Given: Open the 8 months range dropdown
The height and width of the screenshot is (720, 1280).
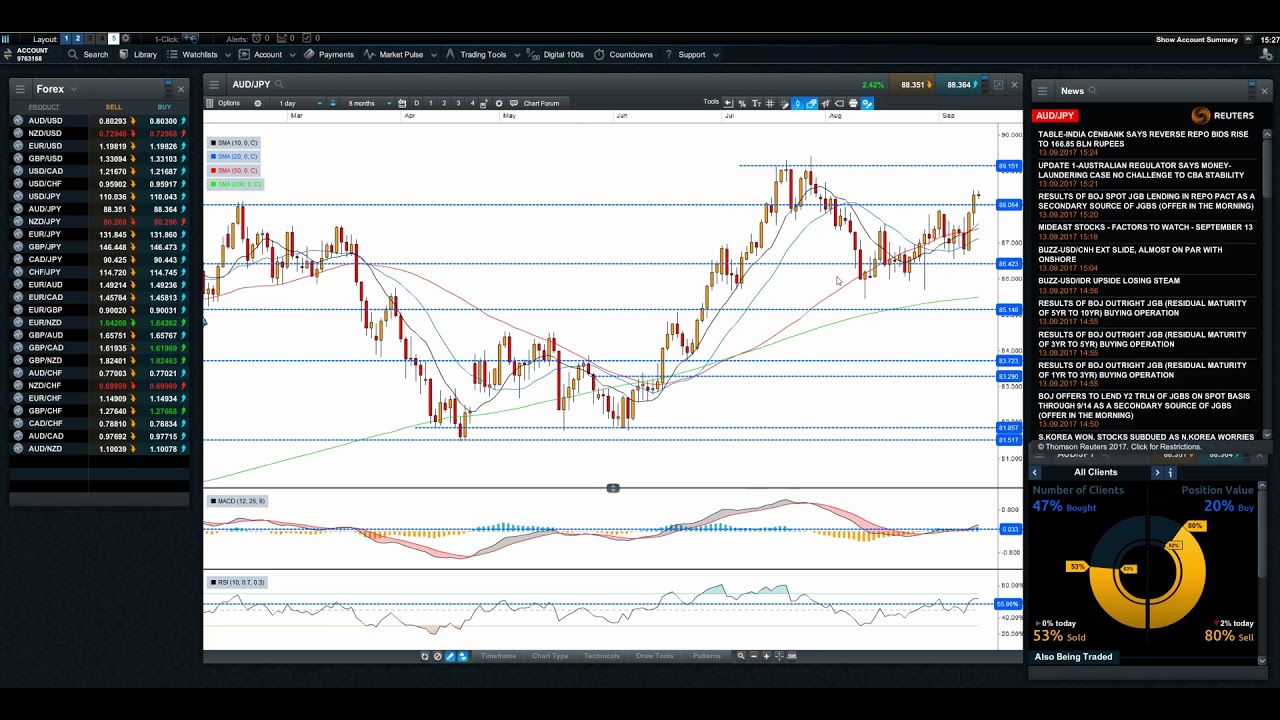Looking at the screenshot, I should tap(369, 103).
